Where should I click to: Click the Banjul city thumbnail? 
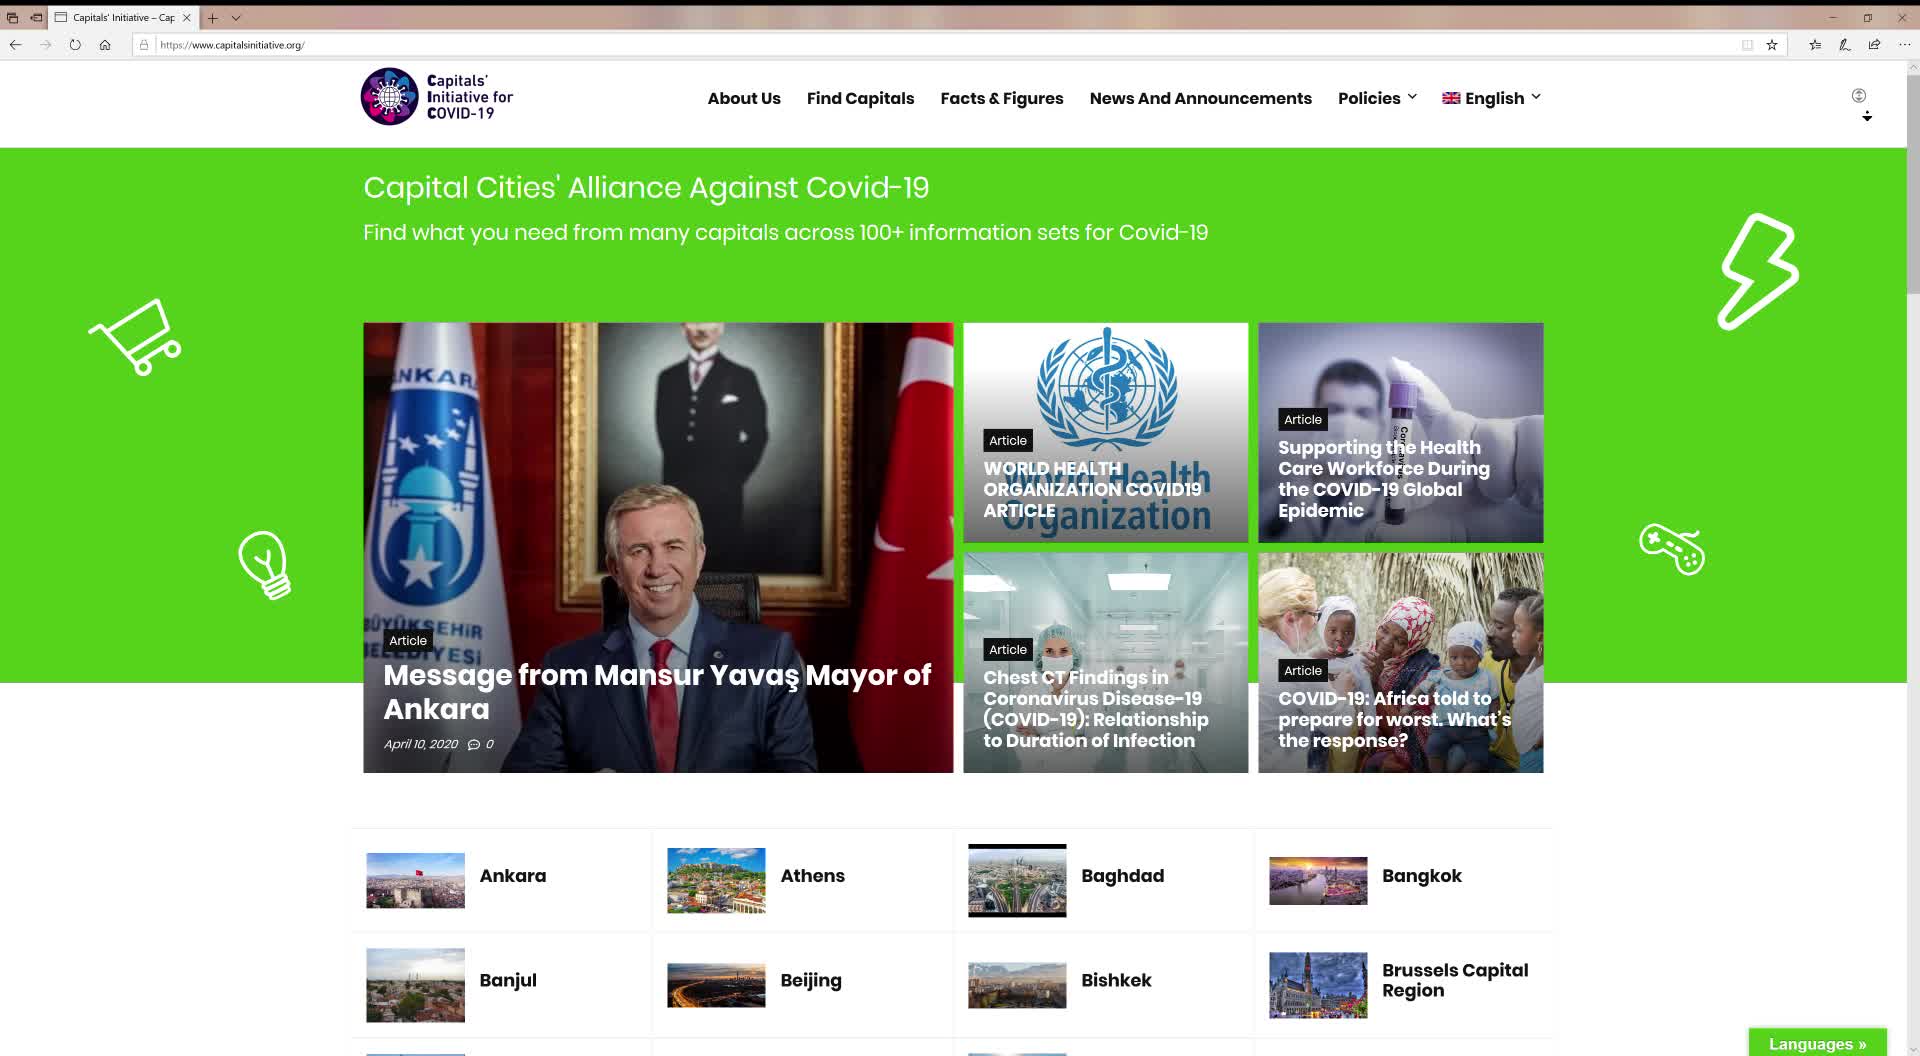pos(415,986)
